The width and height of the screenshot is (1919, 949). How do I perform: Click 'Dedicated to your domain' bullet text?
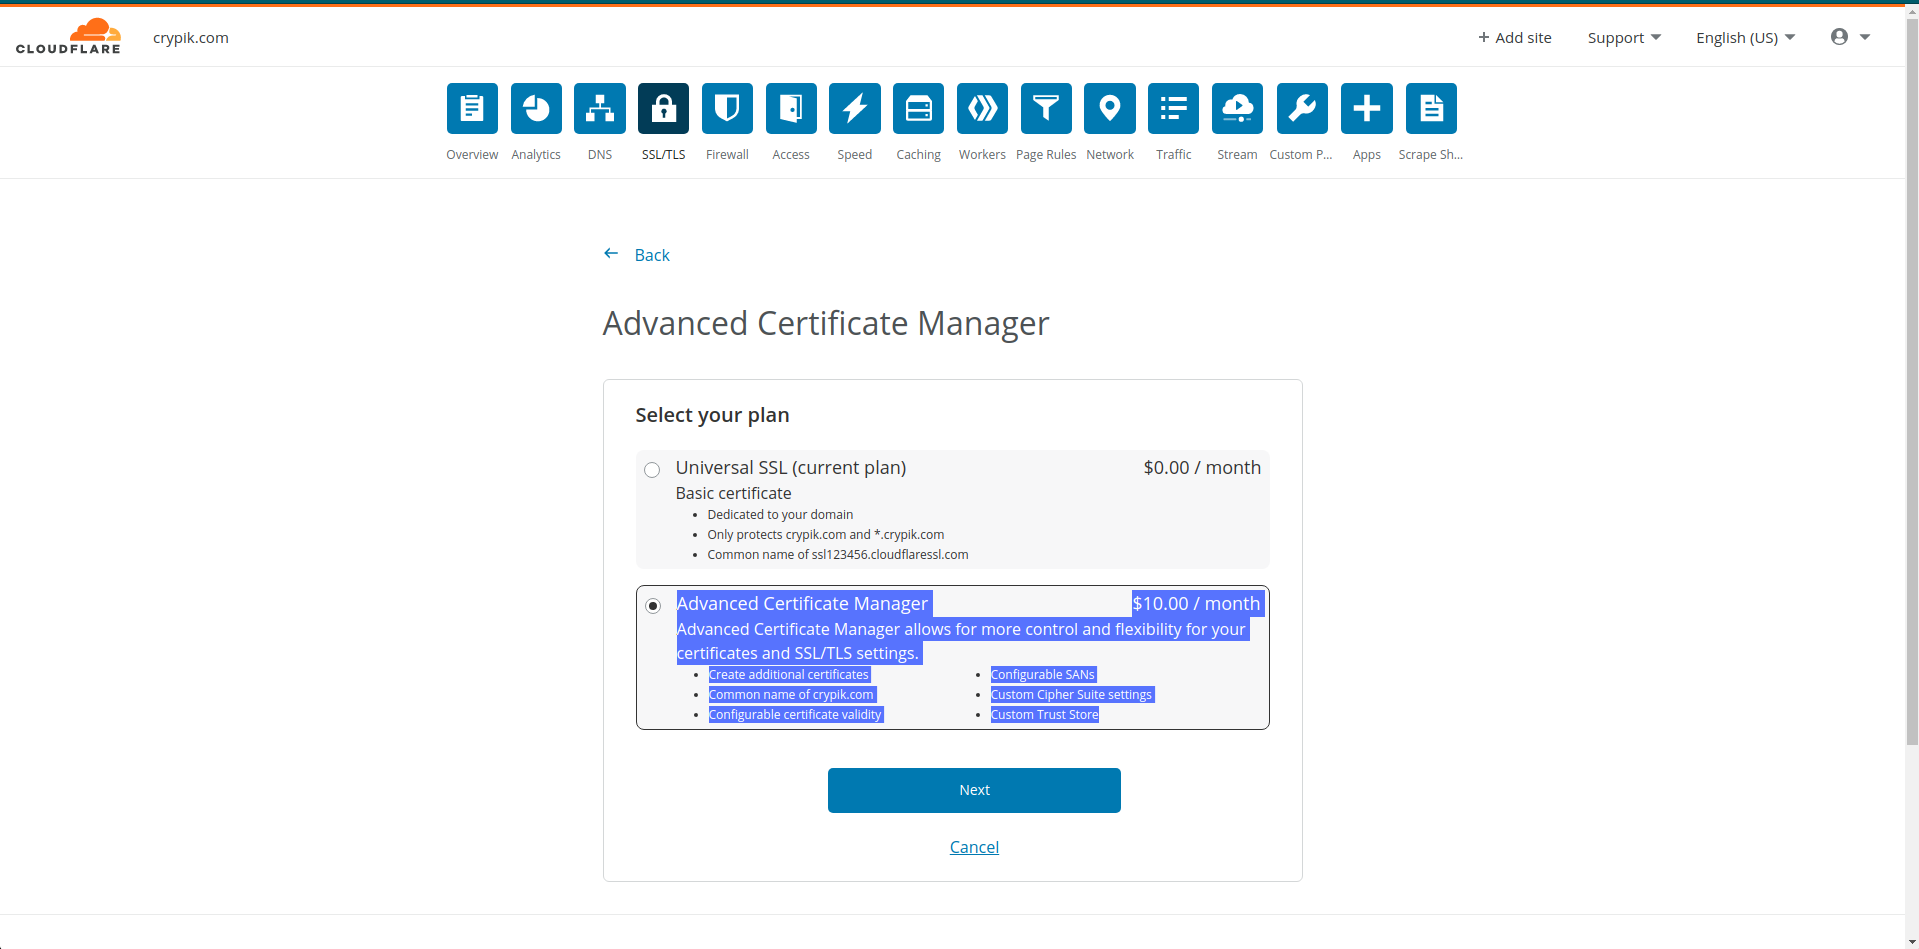point(780,515)
